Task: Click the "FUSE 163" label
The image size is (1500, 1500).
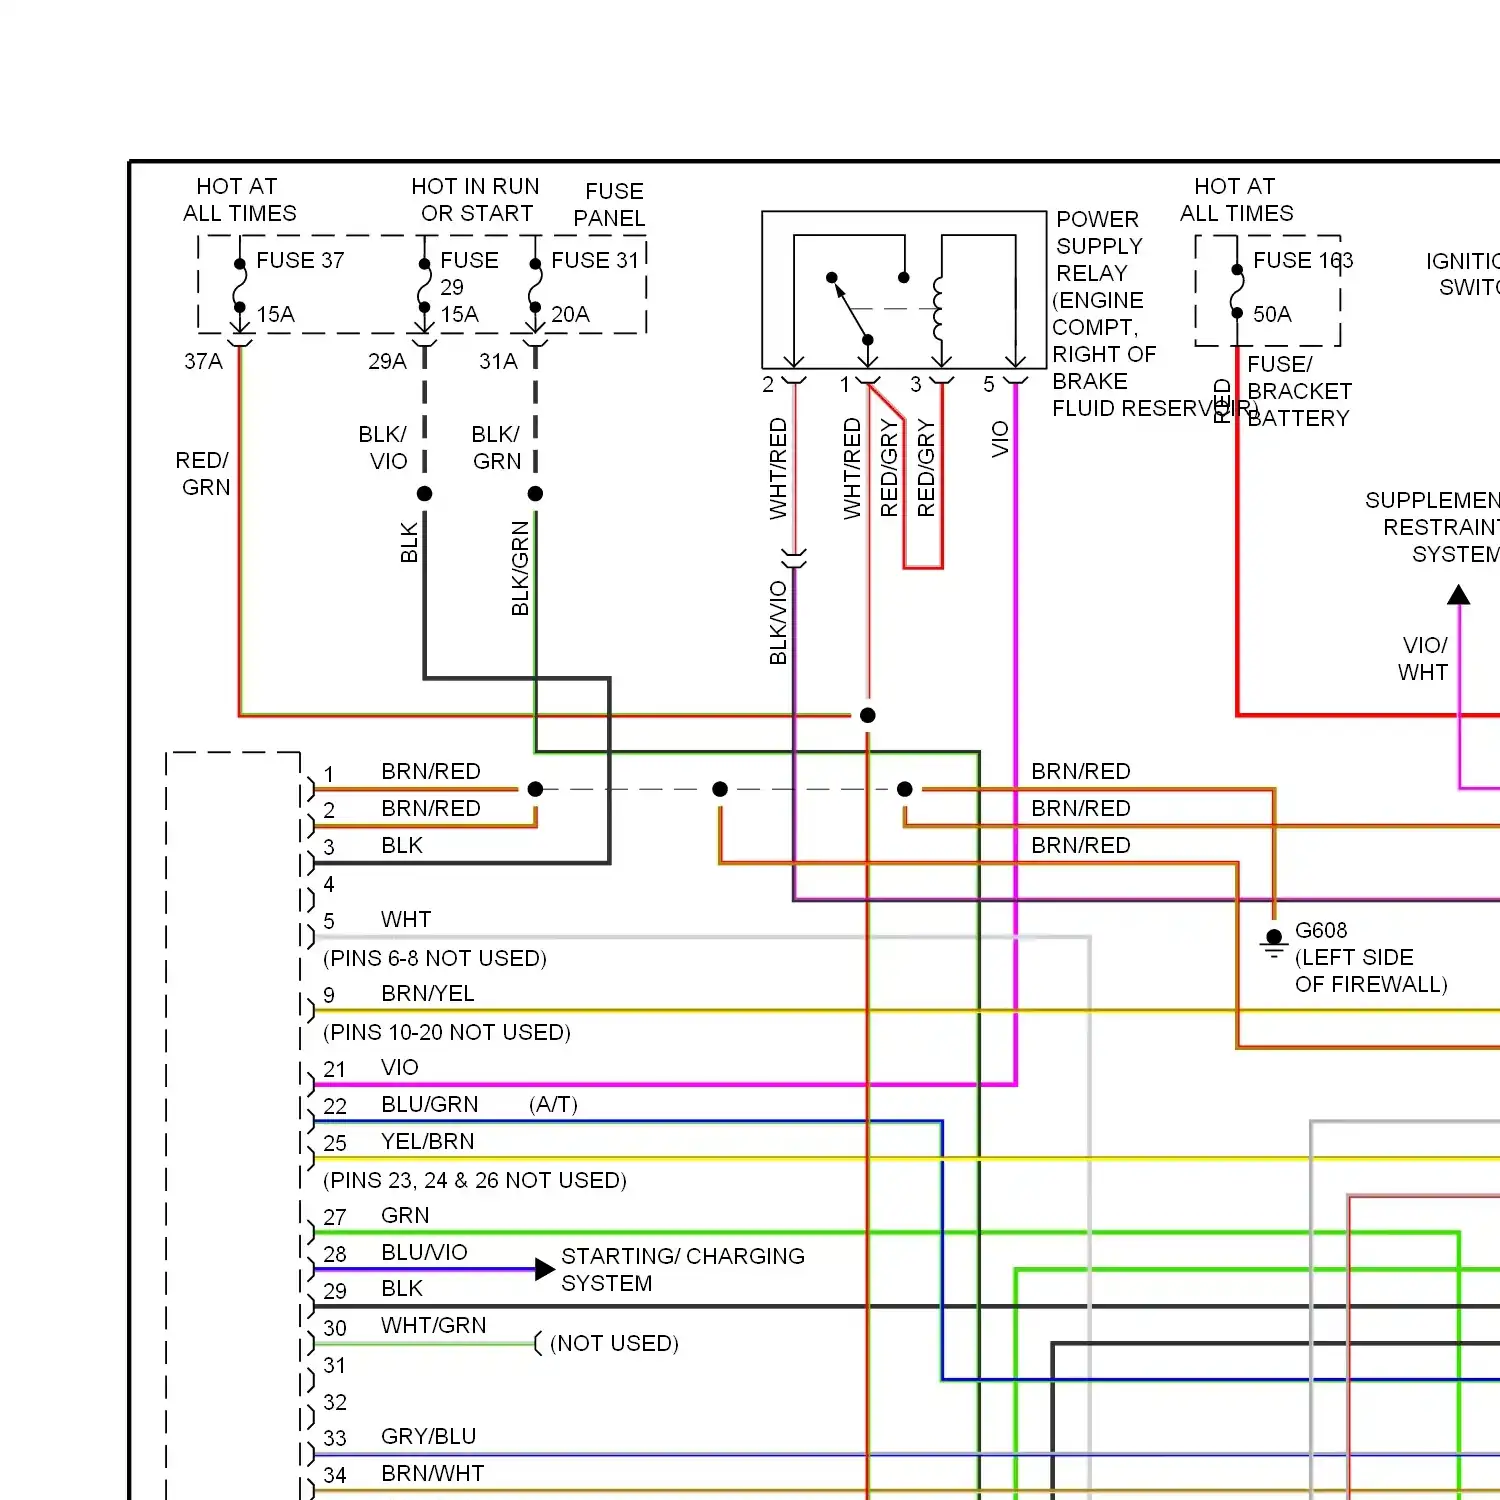Action: 1303,261
